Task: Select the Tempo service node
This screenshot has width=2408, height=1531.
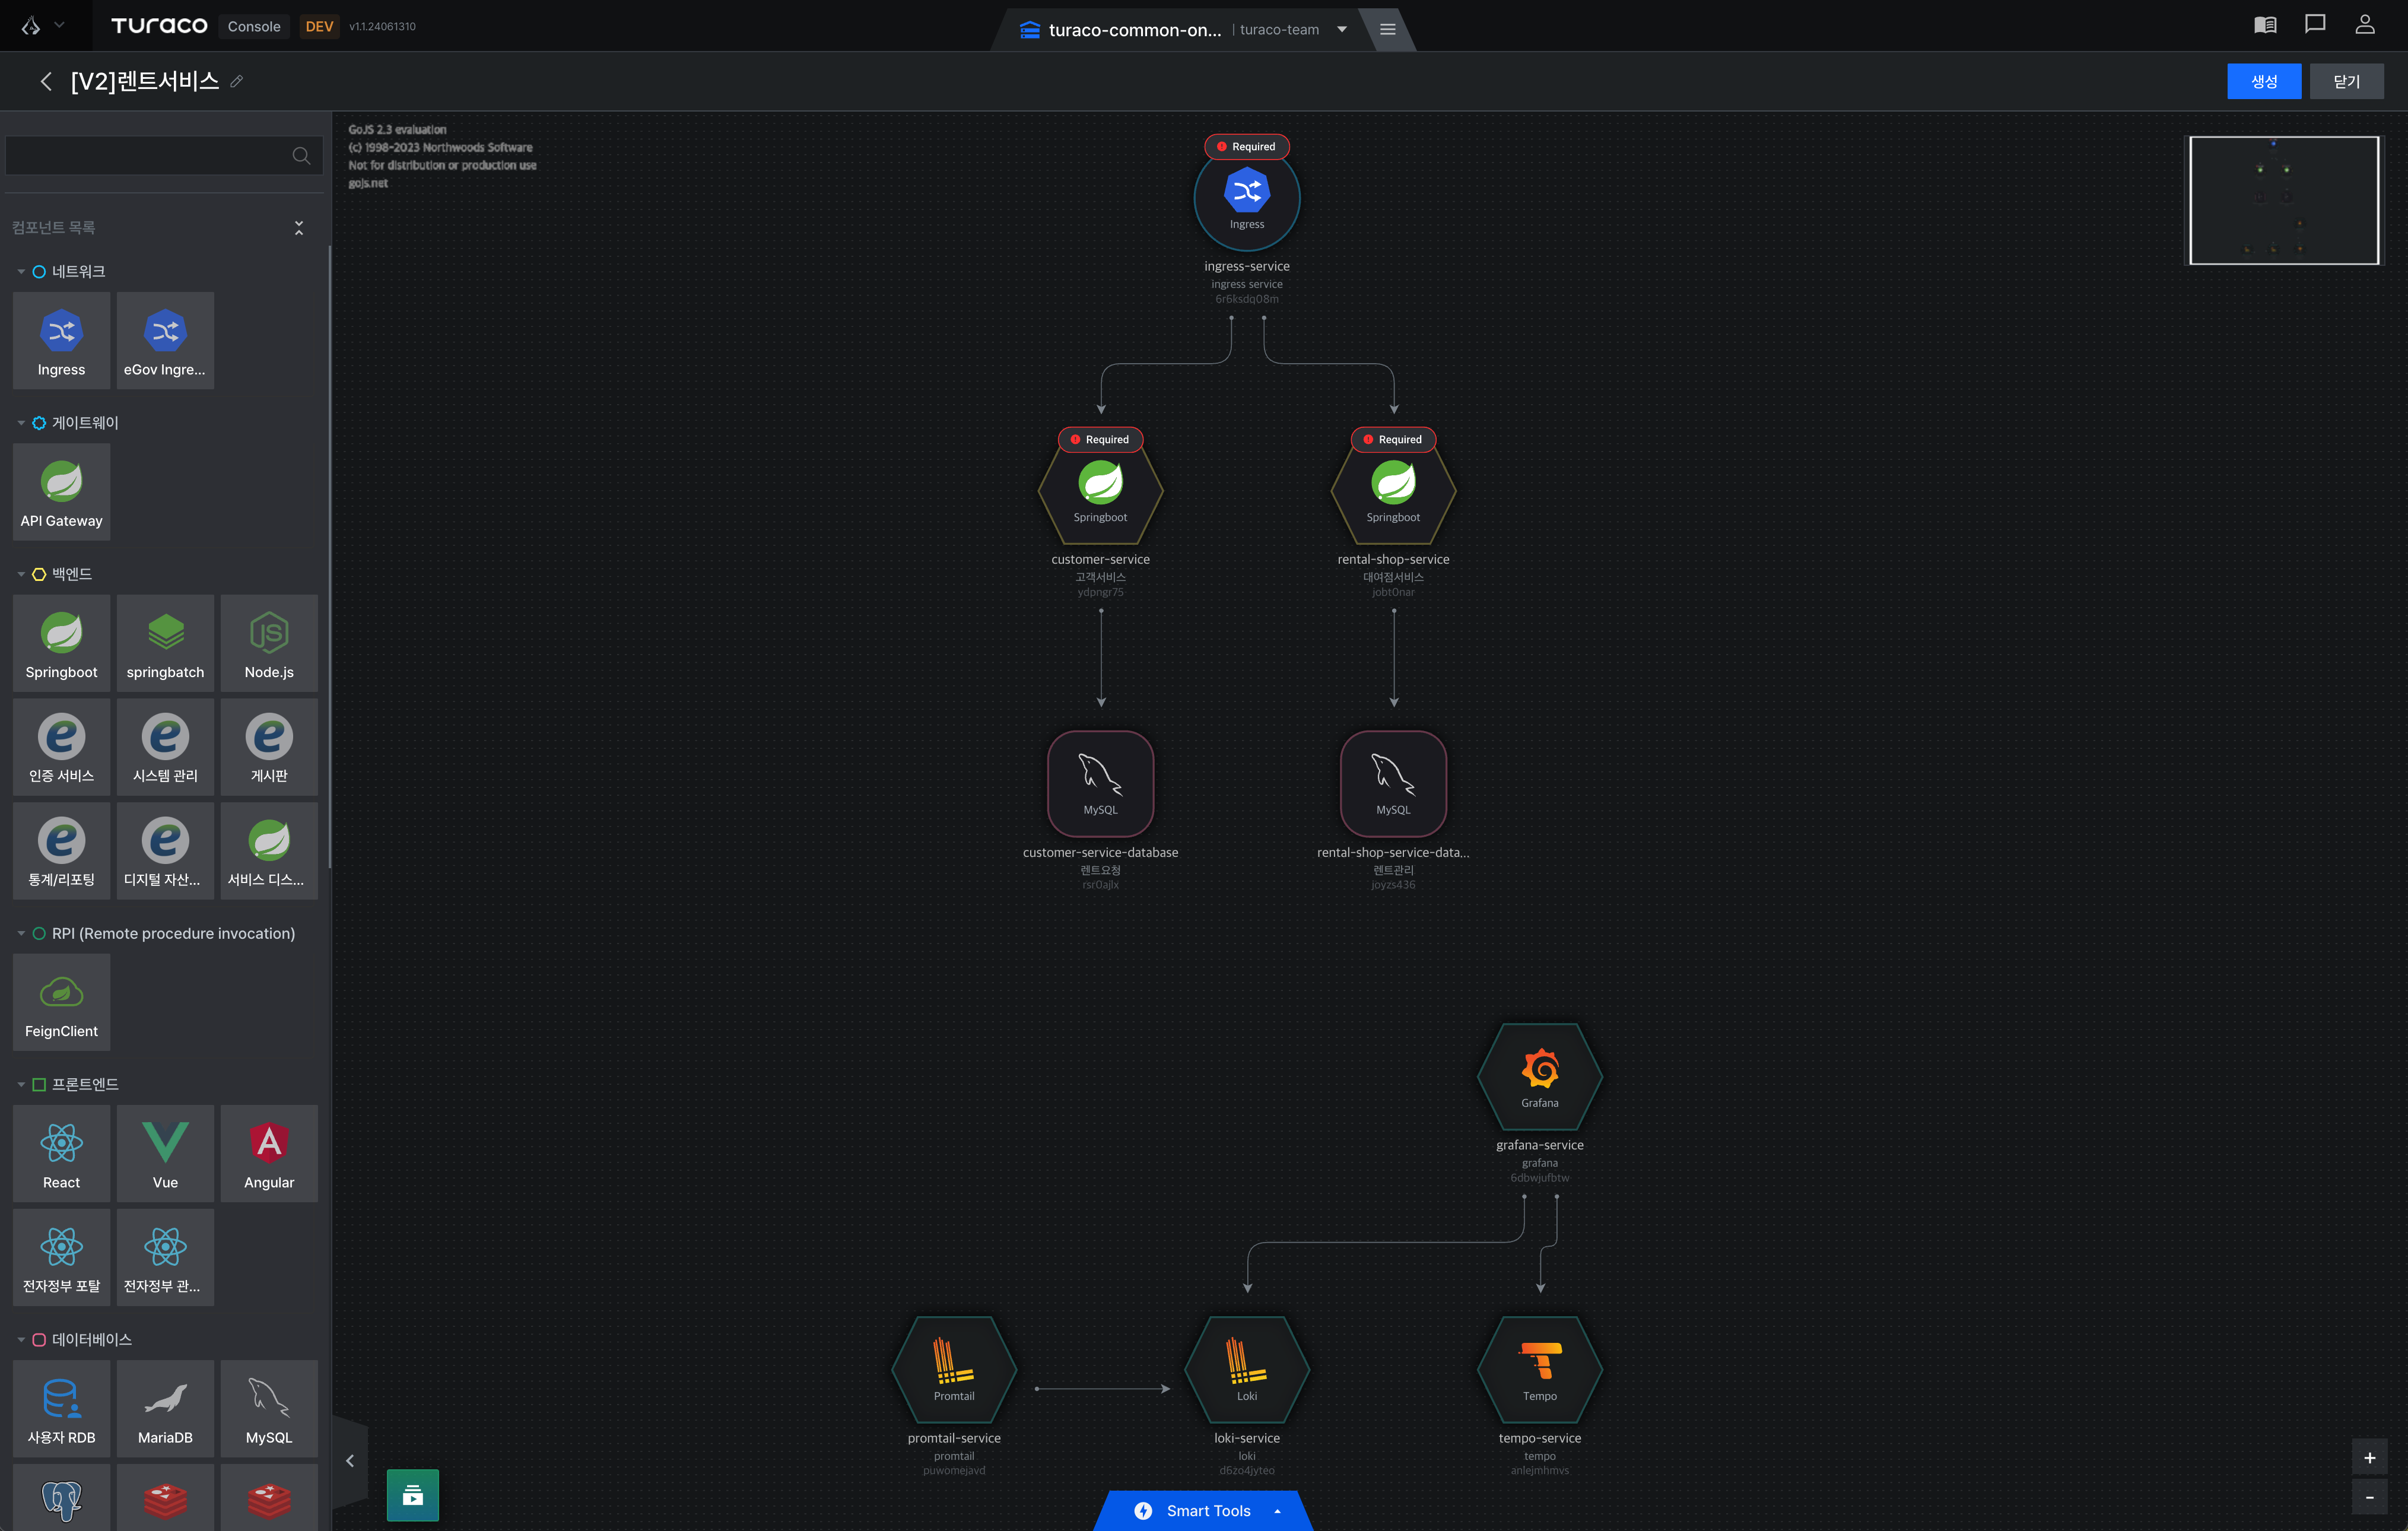Action: click(x=1539, y=1369)
